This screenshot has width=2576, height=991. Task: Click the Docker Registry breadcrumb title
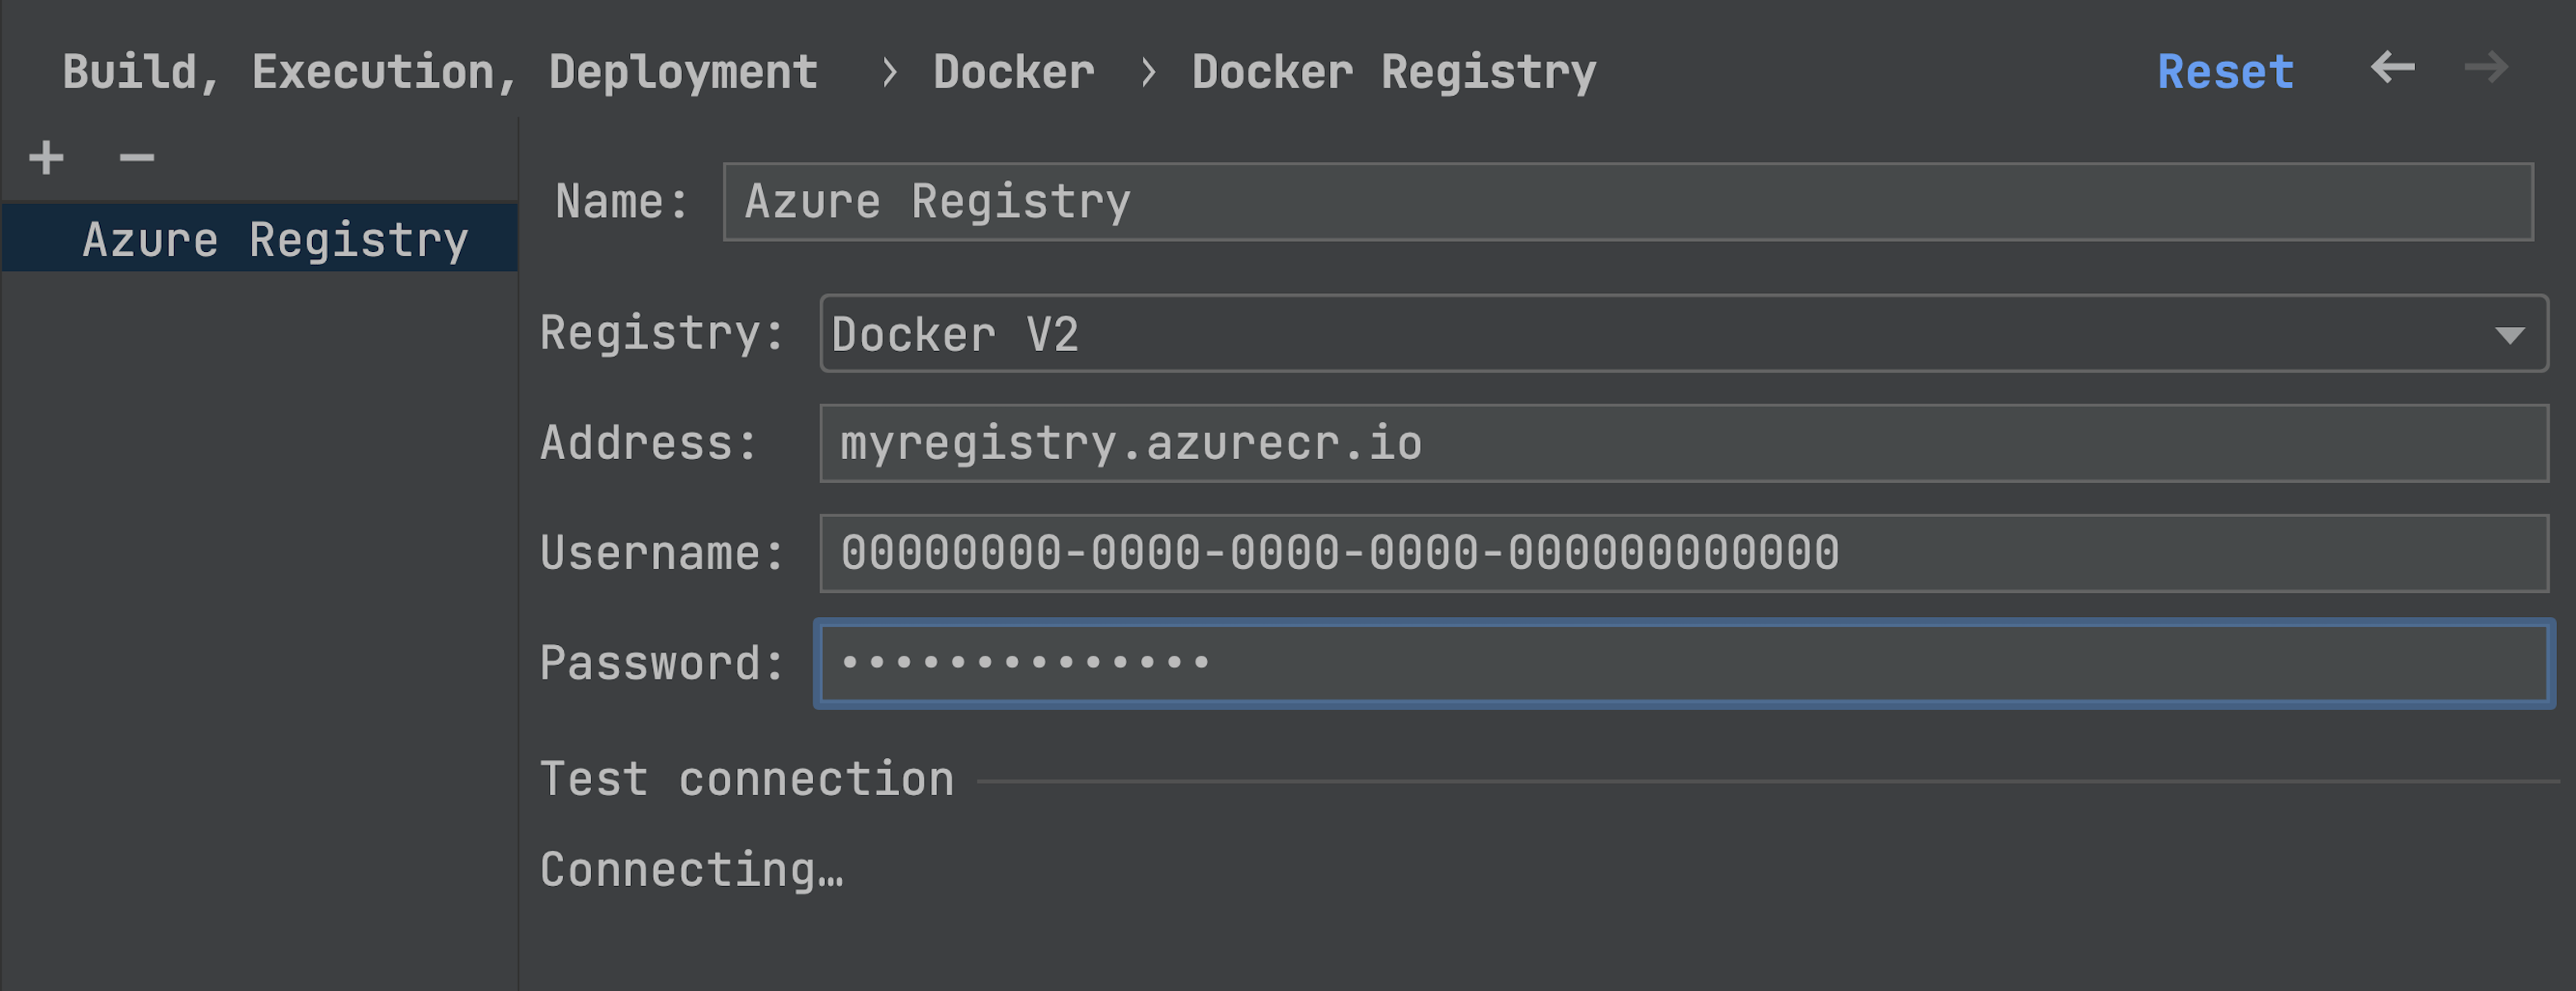(1393, 72)
